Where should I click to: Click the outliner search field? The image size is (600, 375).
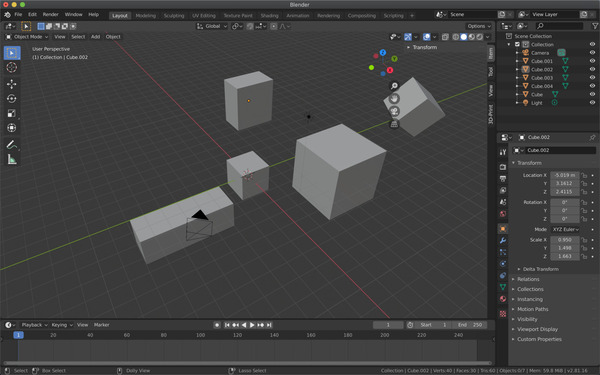click(x=559, y=26)
